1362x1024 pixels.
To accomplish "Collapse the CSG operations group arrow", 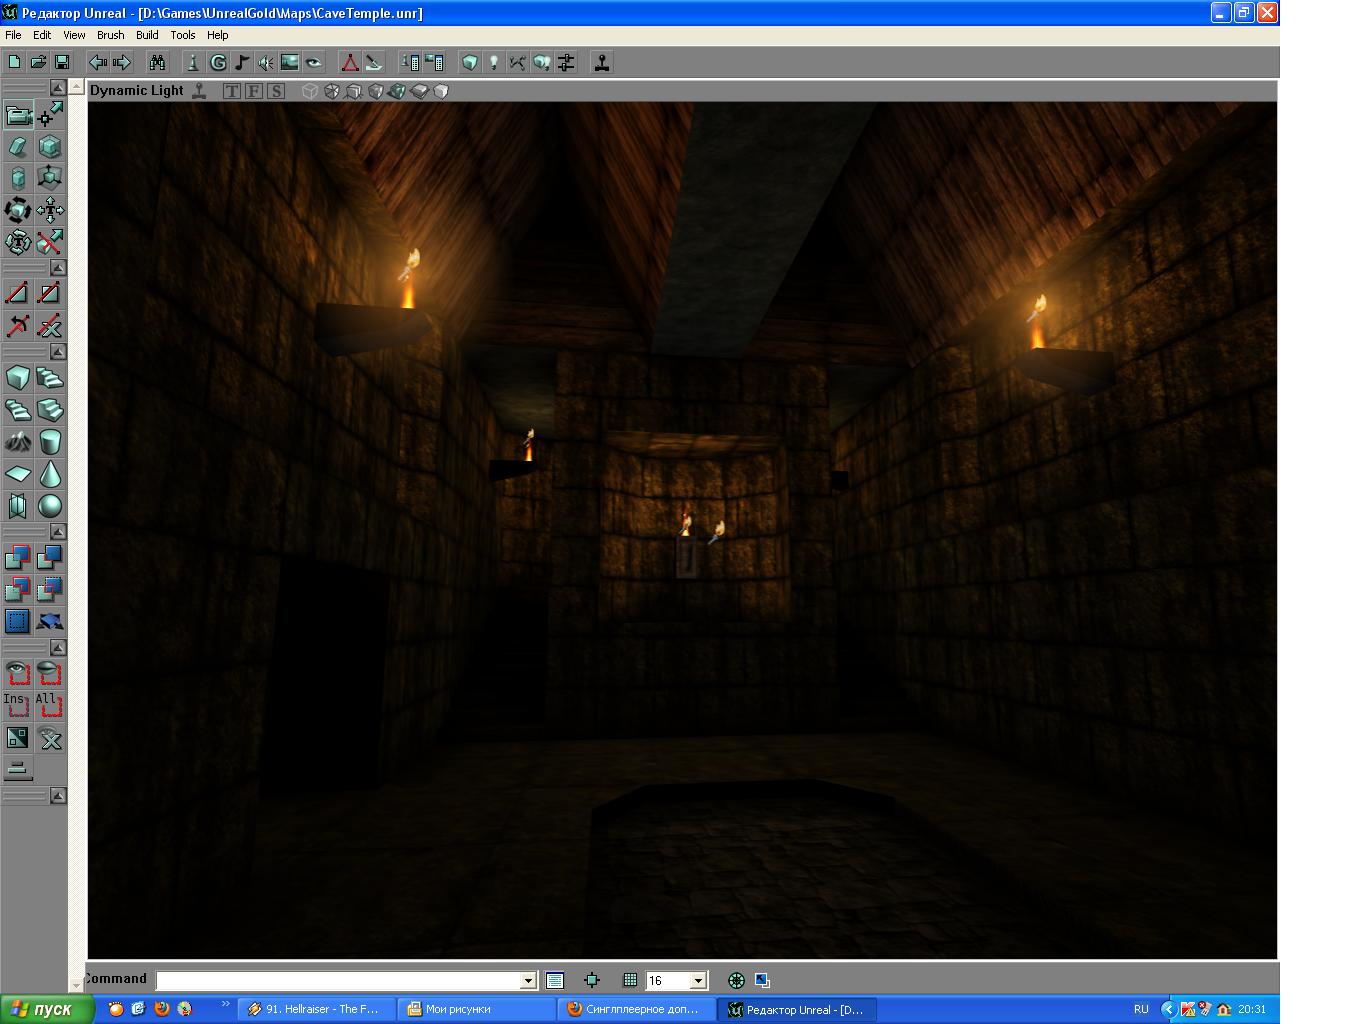I will coord(58,531).
